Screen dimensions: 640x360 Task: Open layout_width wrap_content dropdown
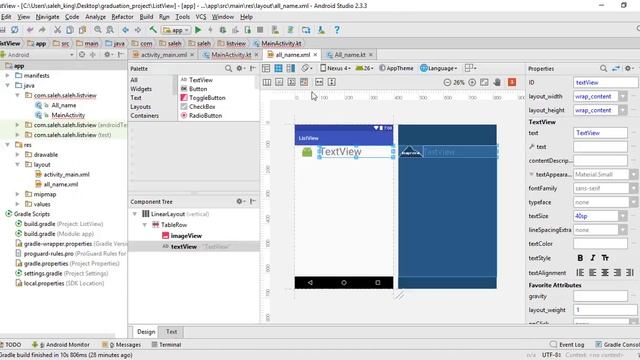tap(622, 96)
